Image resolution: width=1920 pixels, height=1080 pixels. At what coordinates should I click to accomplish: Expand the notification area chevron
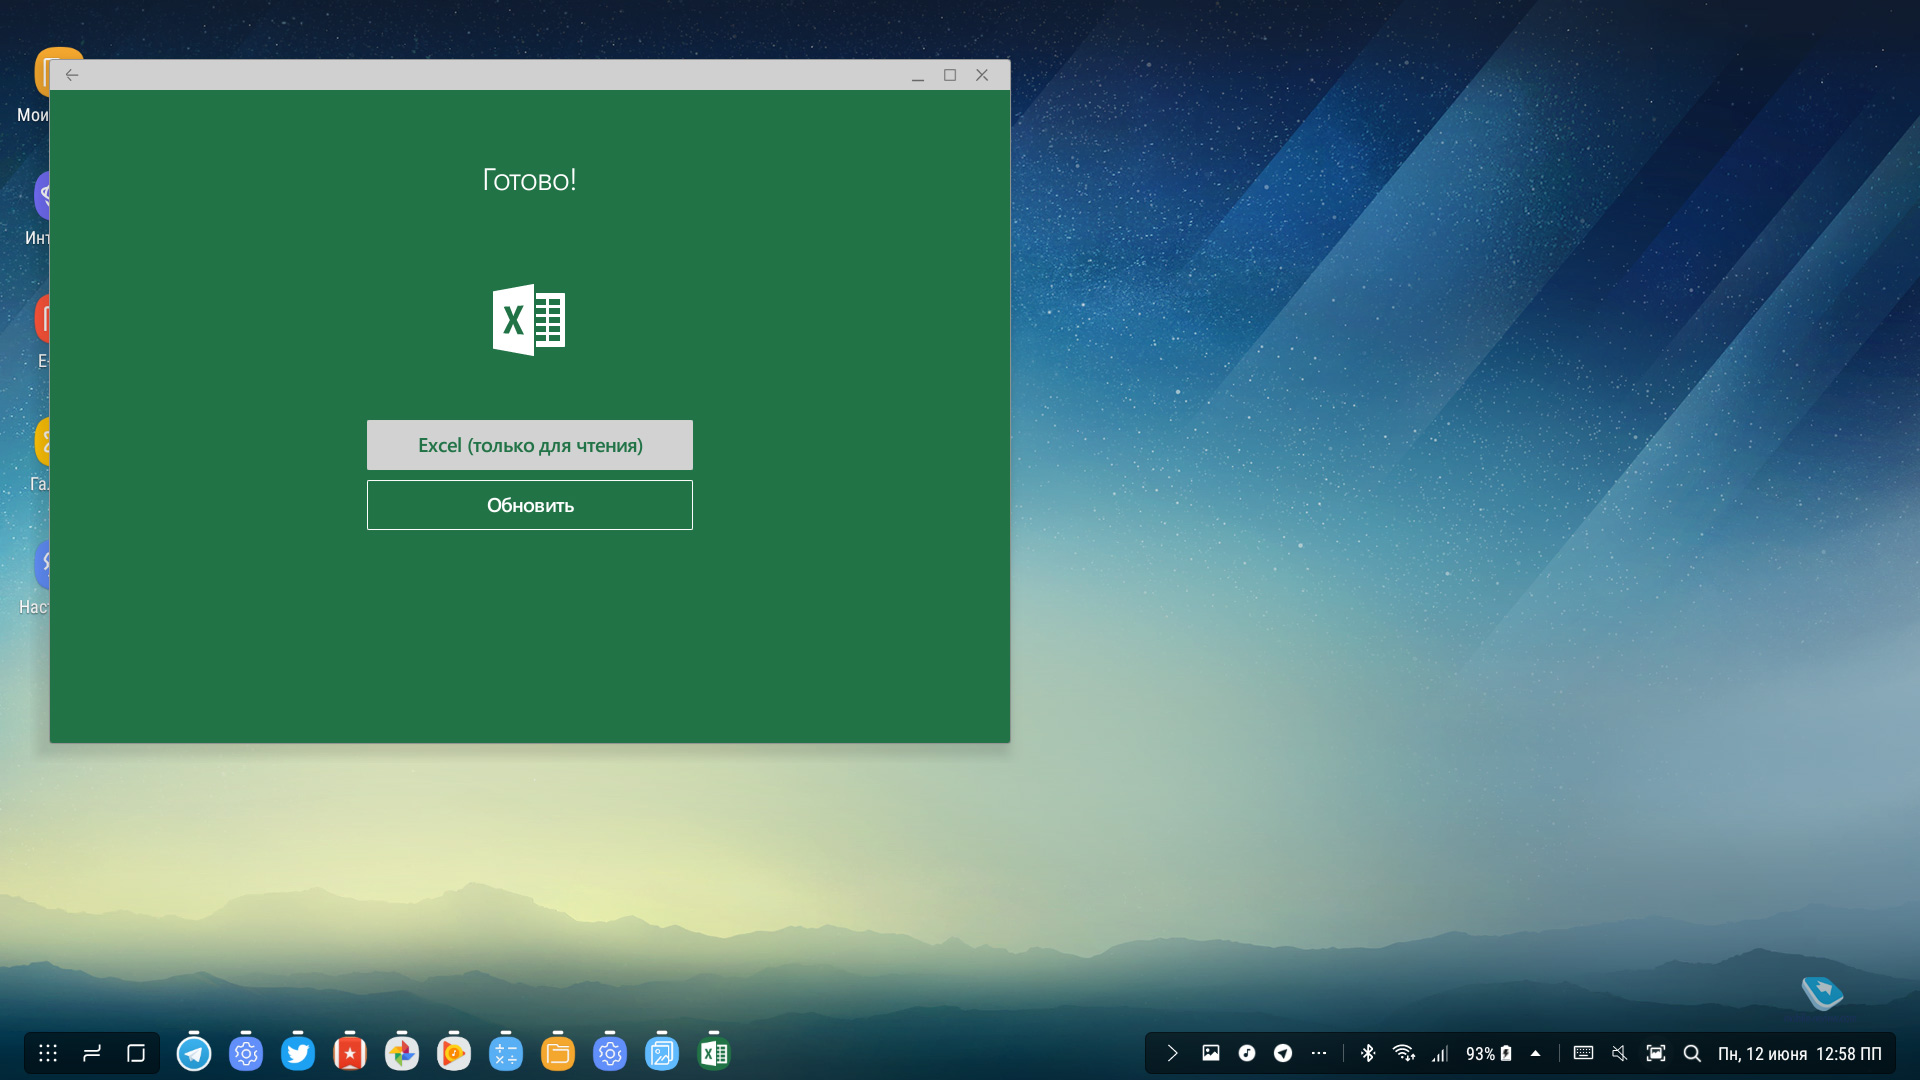(1173, 1053)
